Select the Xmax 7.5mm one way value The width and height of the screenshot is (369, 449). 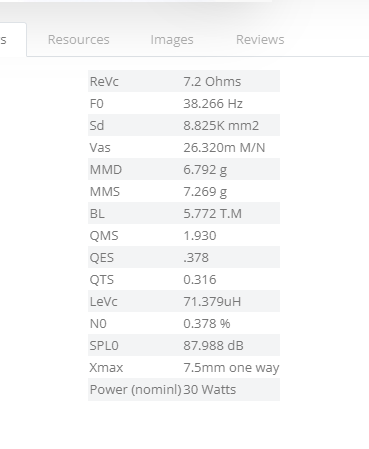pyautogui.click(x=231, y=368)
